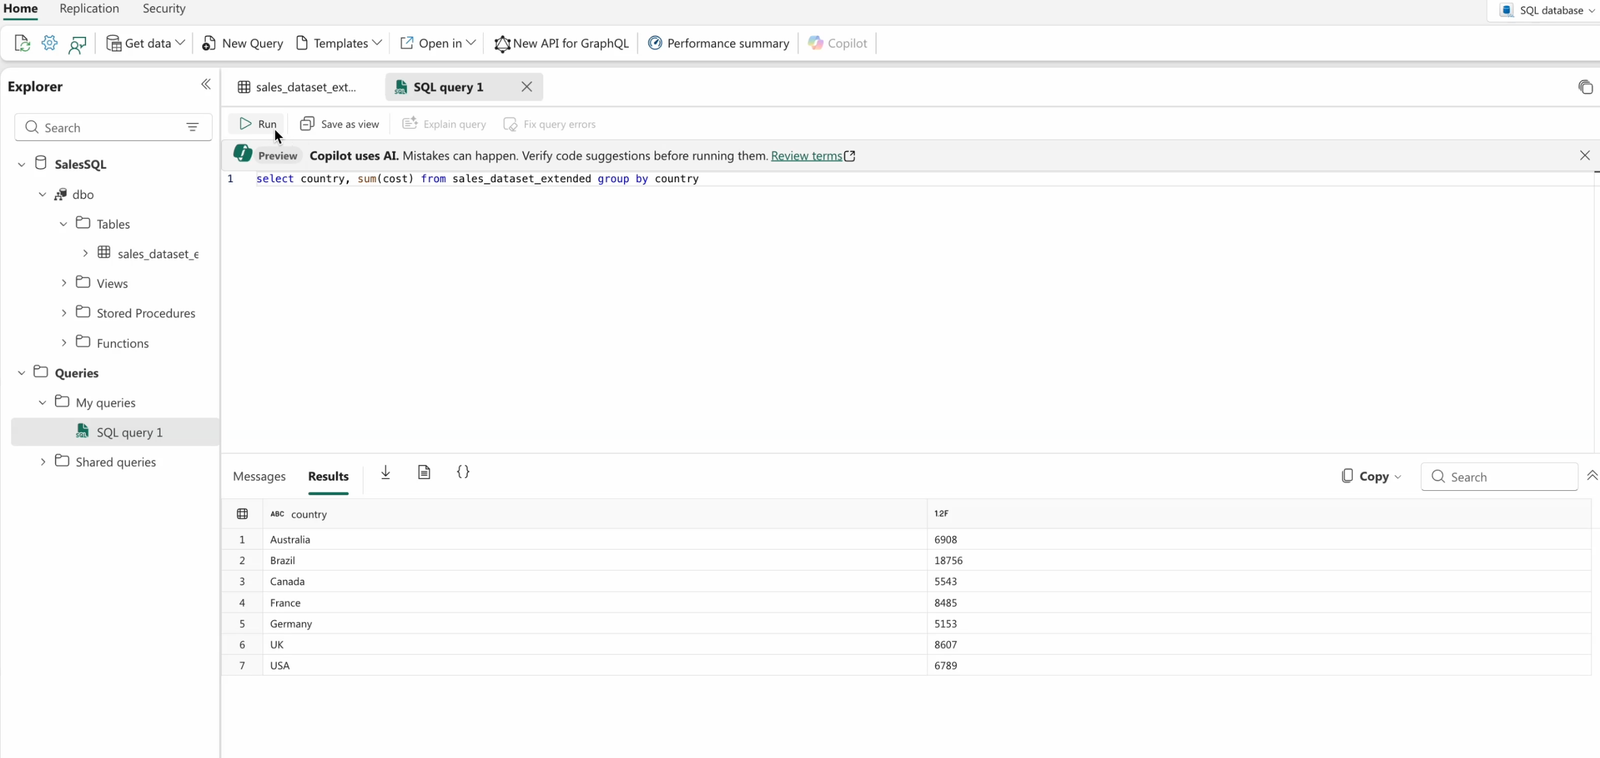This screenshot has height=758, width=1600.
Task: Collapse the My queries folder
Action: [42, 403]
